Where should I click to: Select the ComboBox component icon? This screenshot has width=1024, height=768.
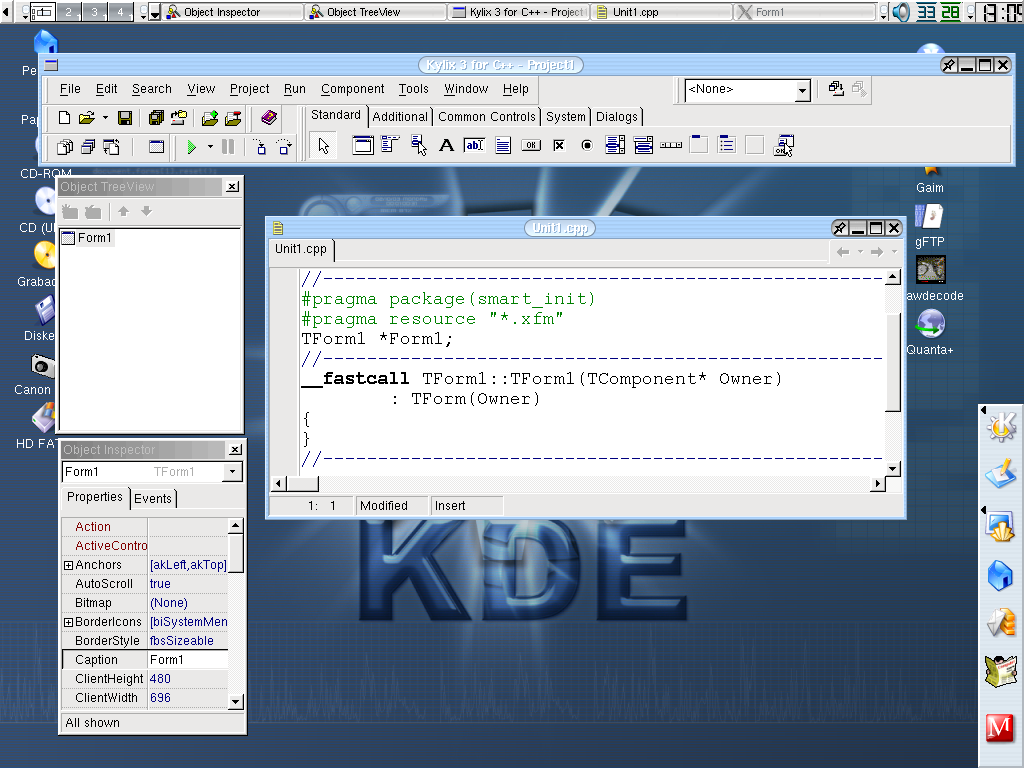(643, 145)
